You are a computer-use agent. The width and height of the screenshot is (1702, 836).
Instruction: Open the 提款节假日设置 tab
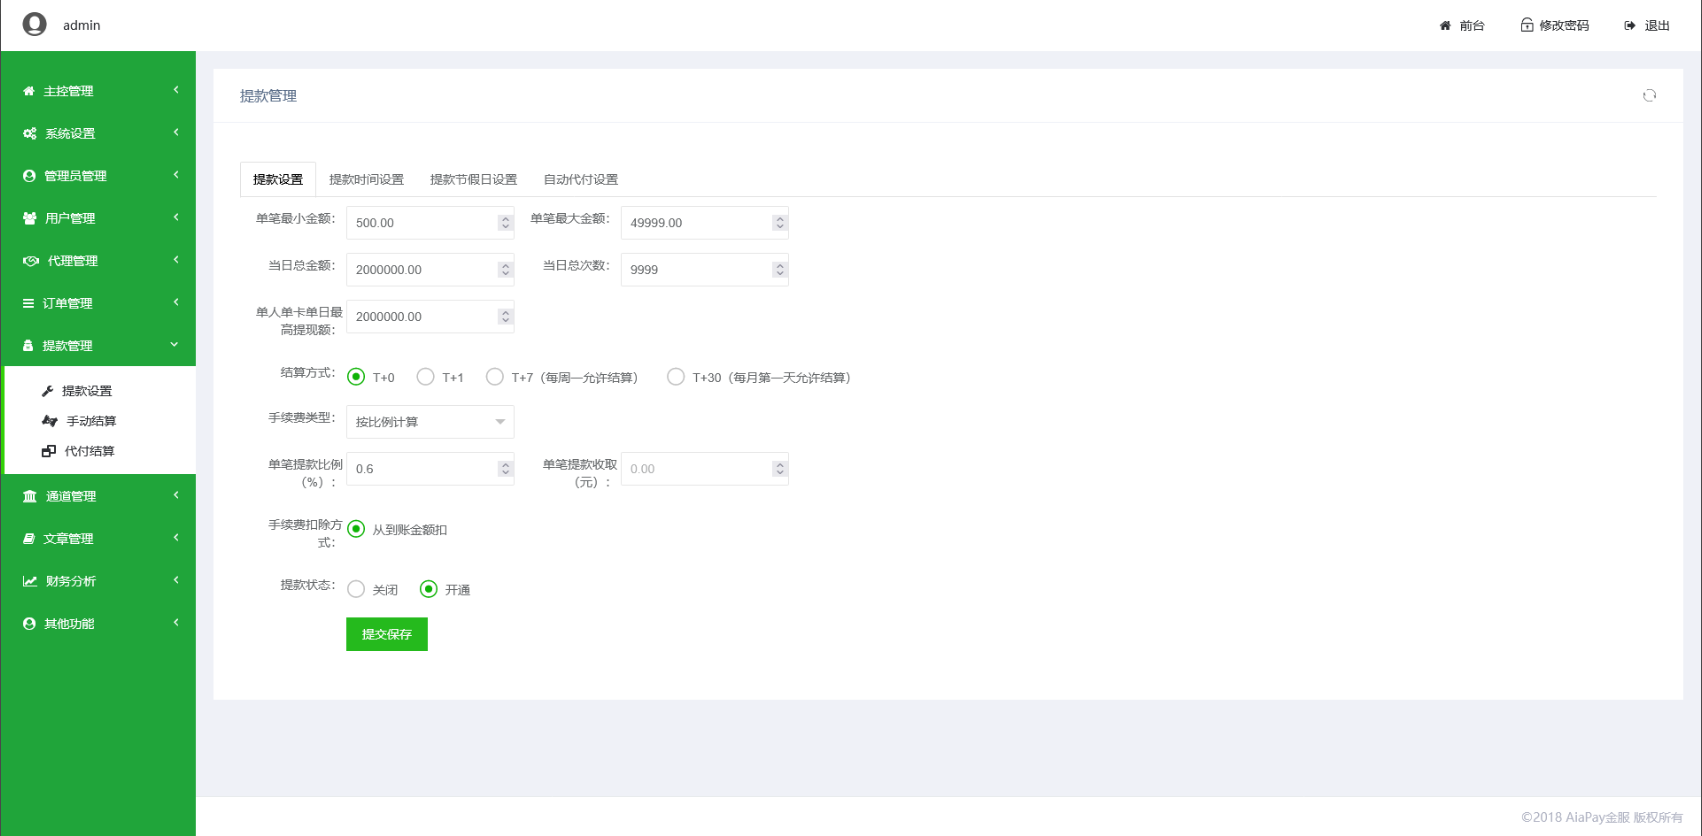pos(473,180)
